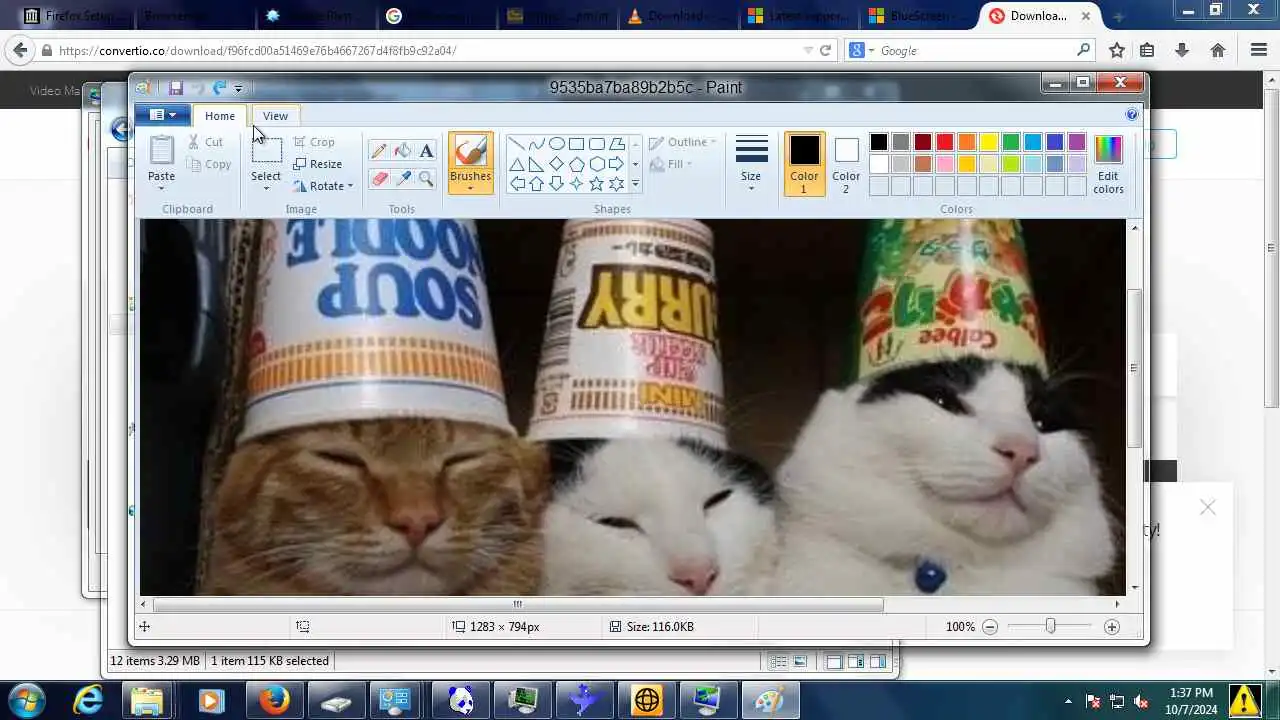The width and height of the screenshot is (1280, 720).
Task: Choose the Rectangle shape
Action: 577,144
